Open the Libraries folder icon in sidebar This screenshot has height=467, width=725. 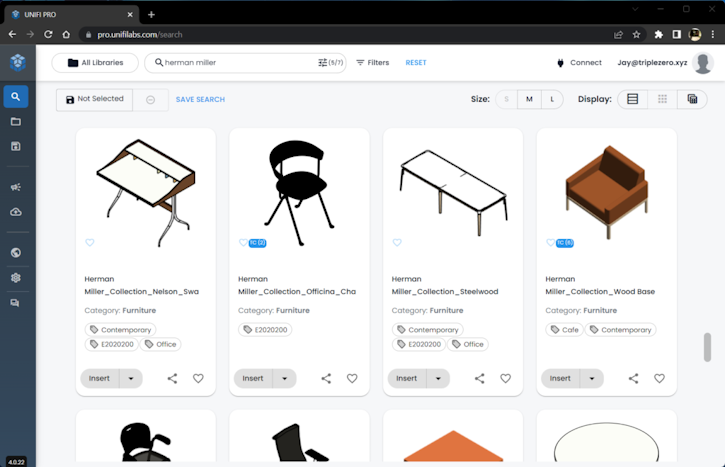tap(16, 122)
